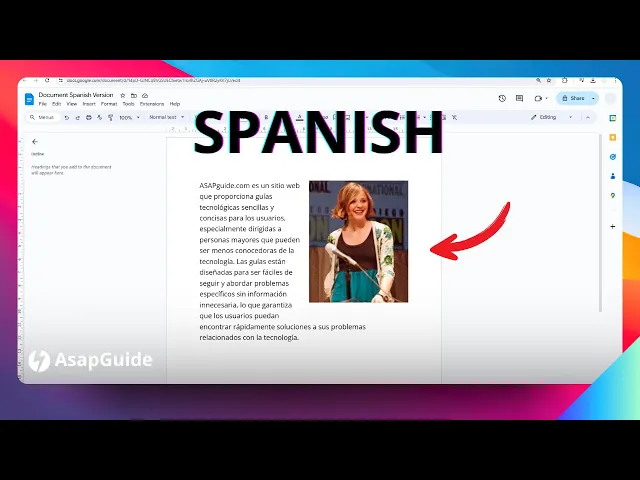Screen dimensions: 640x480
Task: Open the comments history icon
Action: point(519,98)
